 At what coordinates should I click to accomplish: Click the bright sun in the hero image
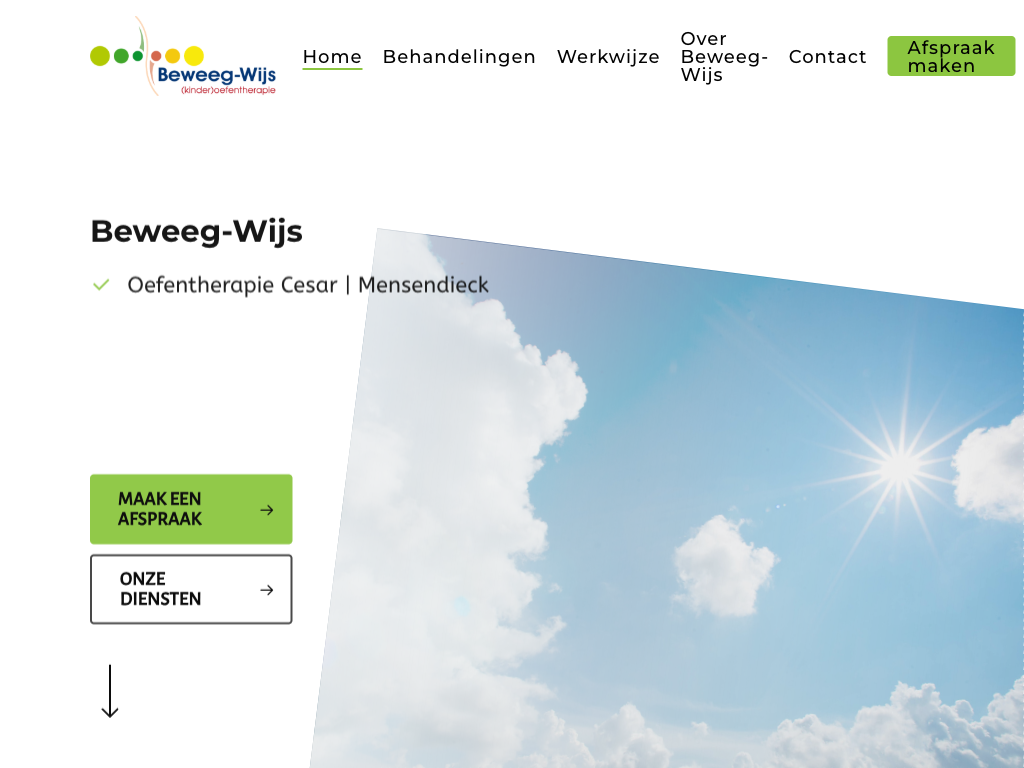(x=899, y=466)
